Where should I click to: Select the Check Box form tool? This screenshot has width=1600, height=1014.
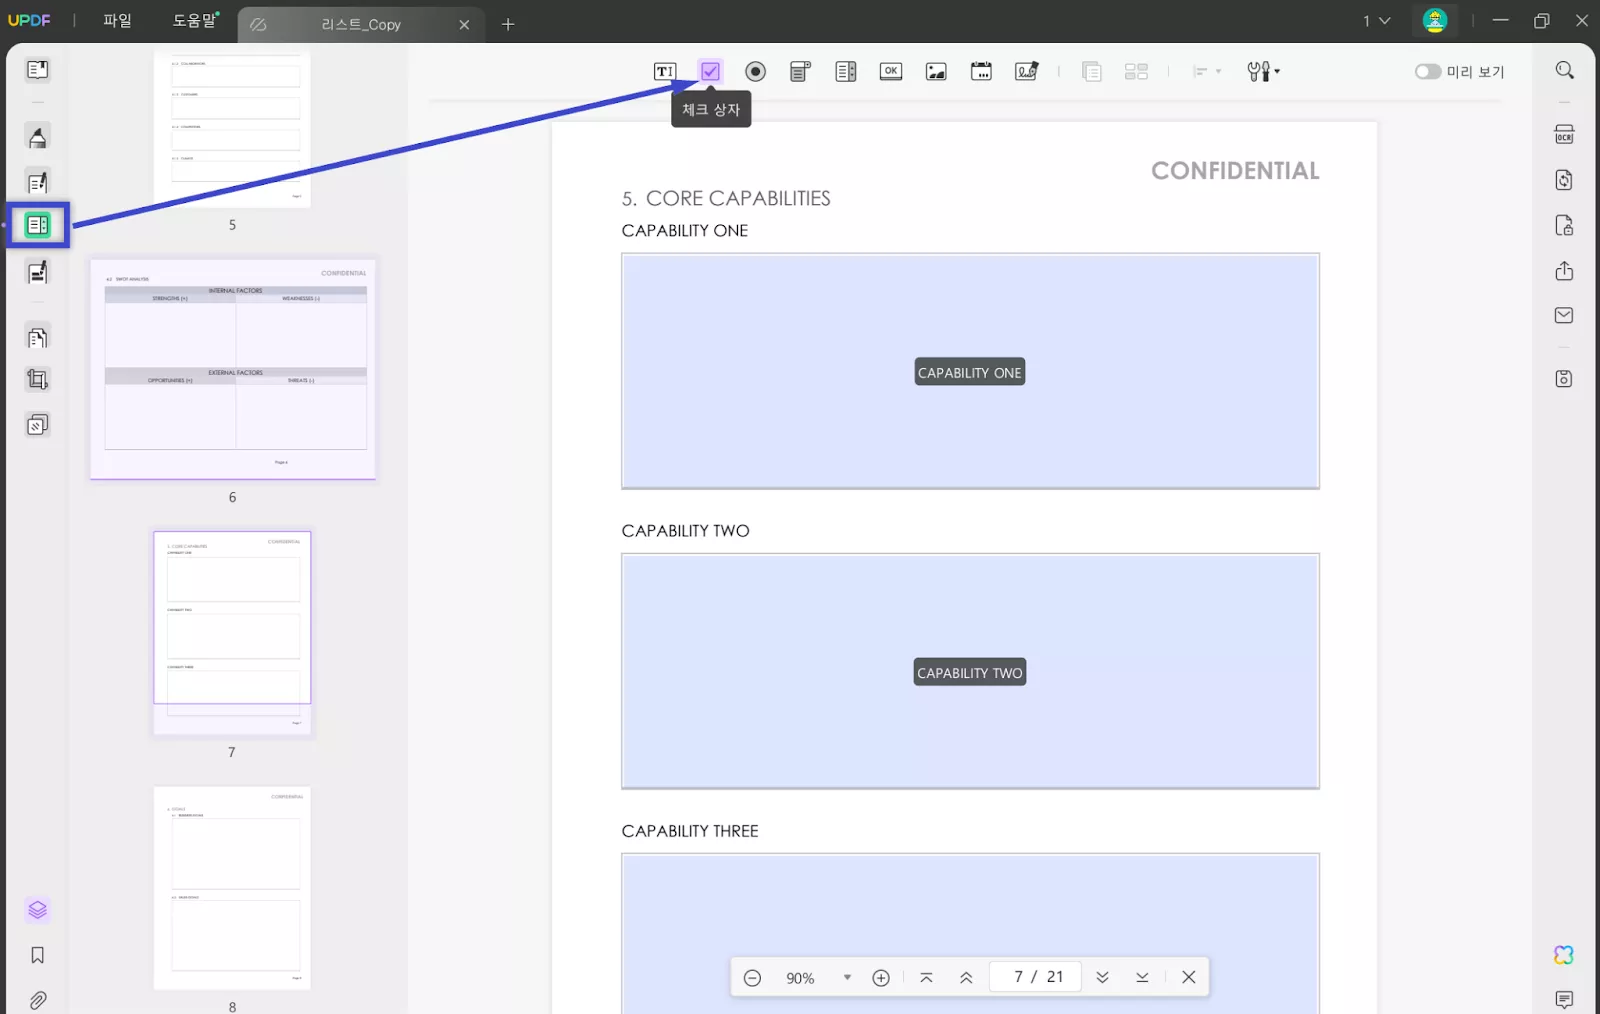[710, 71]
